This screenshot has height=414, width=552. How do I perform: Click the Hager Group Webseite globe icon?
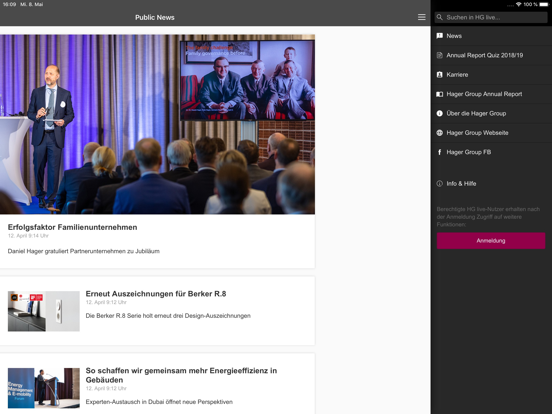[x=439, y=133]
